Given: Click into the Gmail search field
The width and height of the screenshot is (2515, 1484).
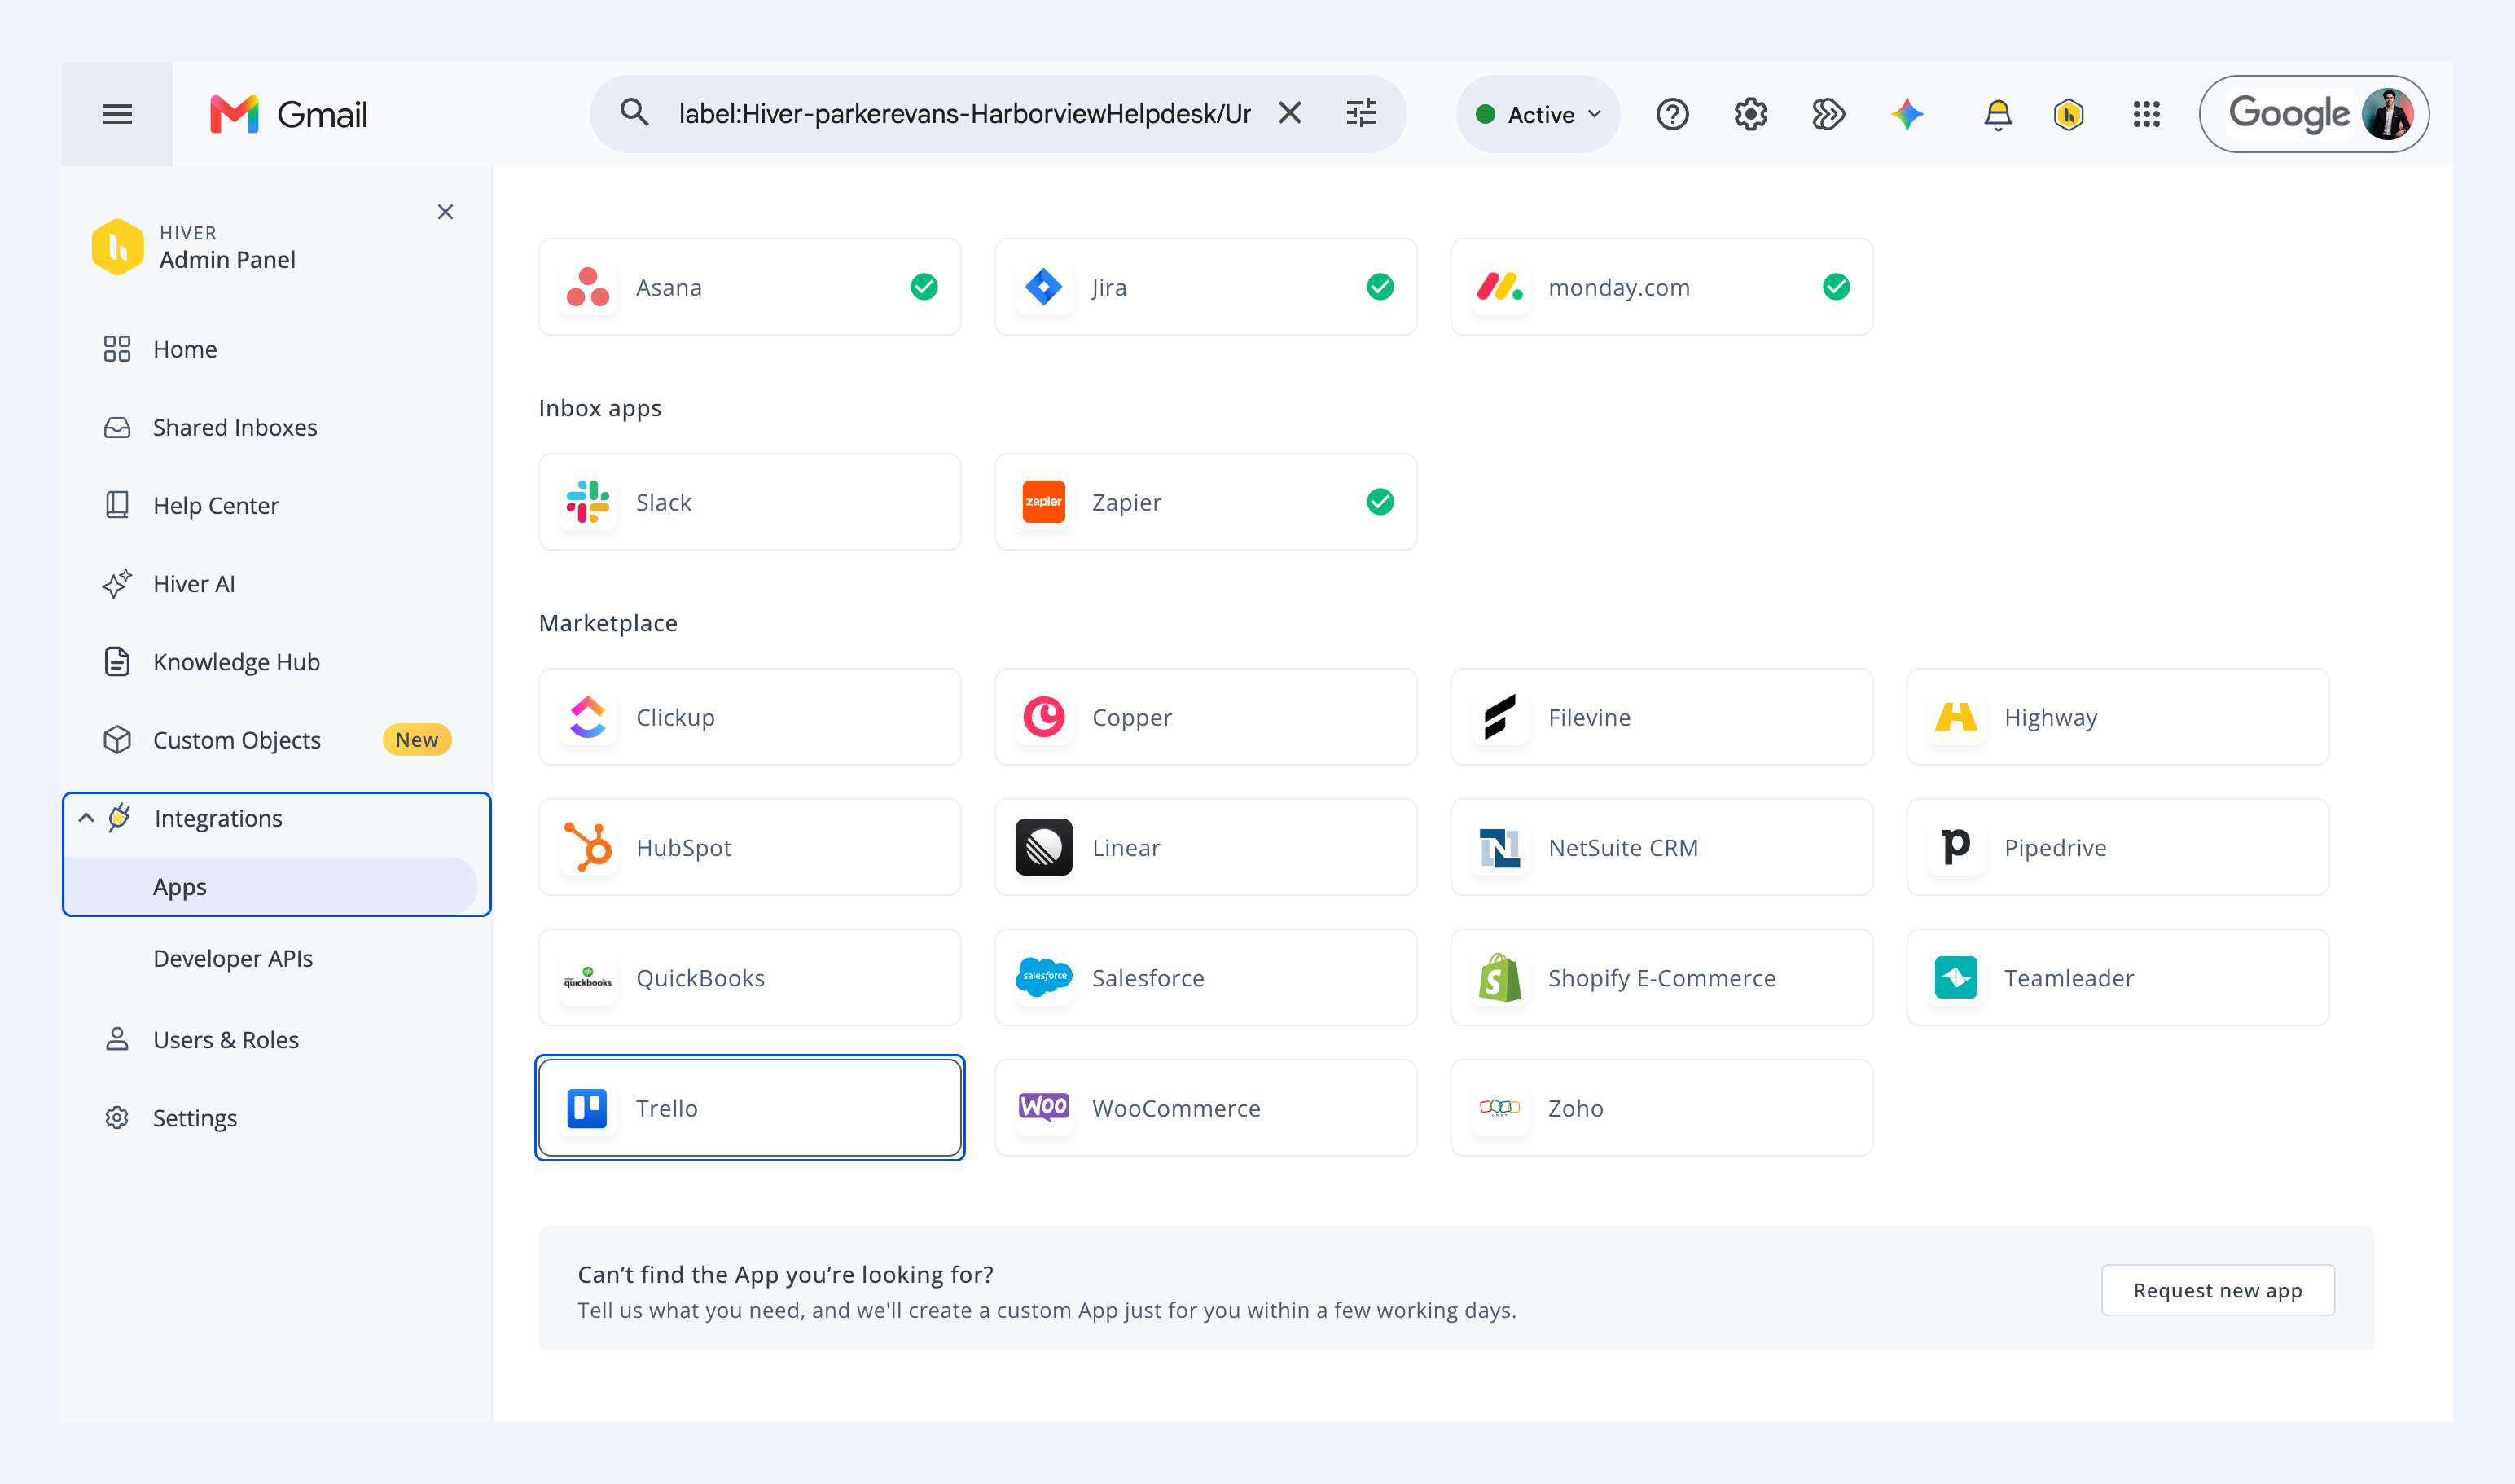Looking at the screenshot, I should pos(964,114).
